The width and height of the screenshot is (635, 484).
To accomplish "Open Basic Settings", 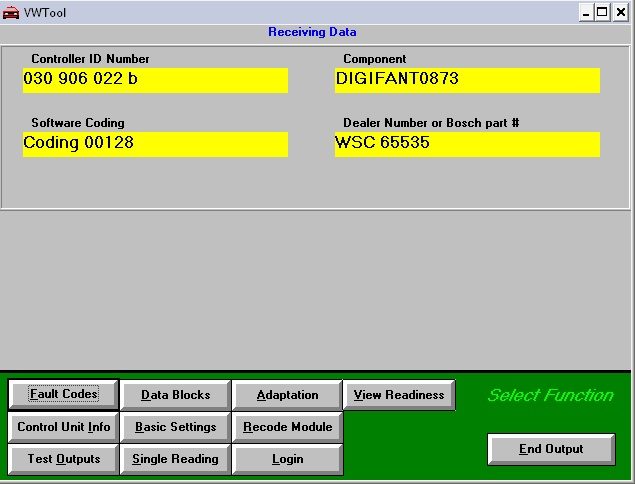I will coord(175,427).
